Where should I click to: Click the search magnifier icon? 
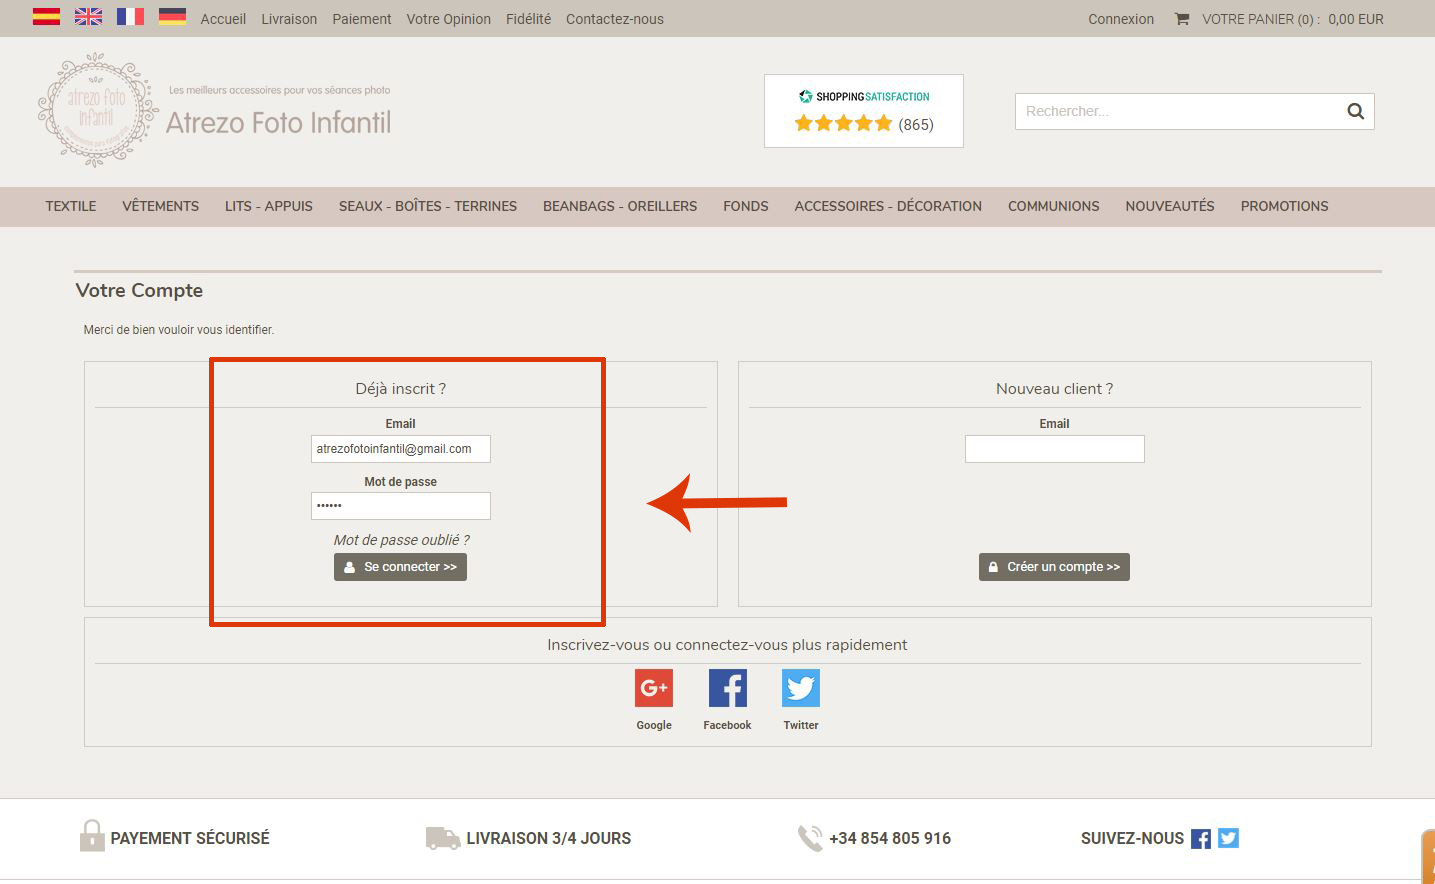coord(1355,111)
